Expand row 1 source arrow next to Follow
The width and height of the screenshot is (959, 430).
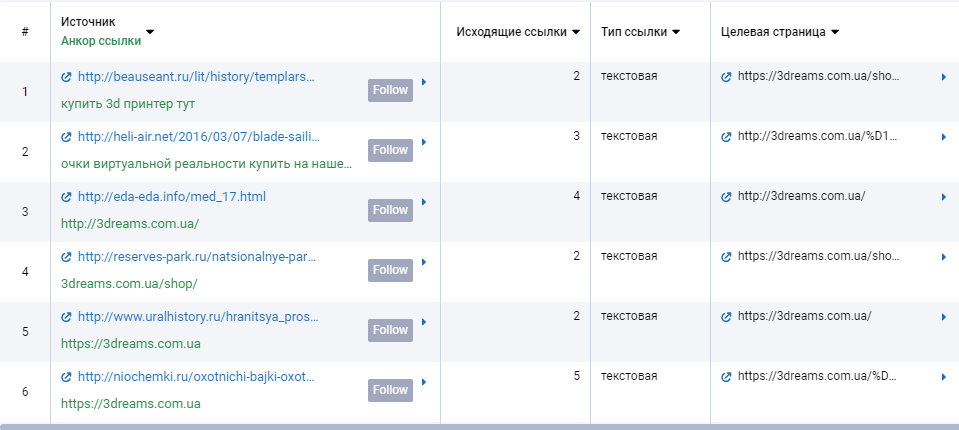(424, 83)
